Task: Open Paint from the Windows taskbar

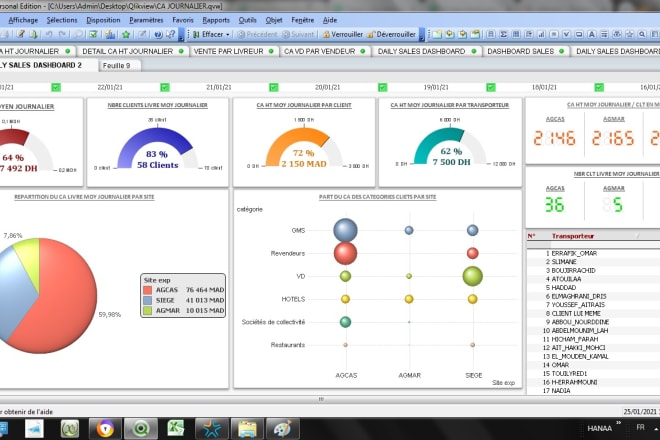Action: point(282,429)
